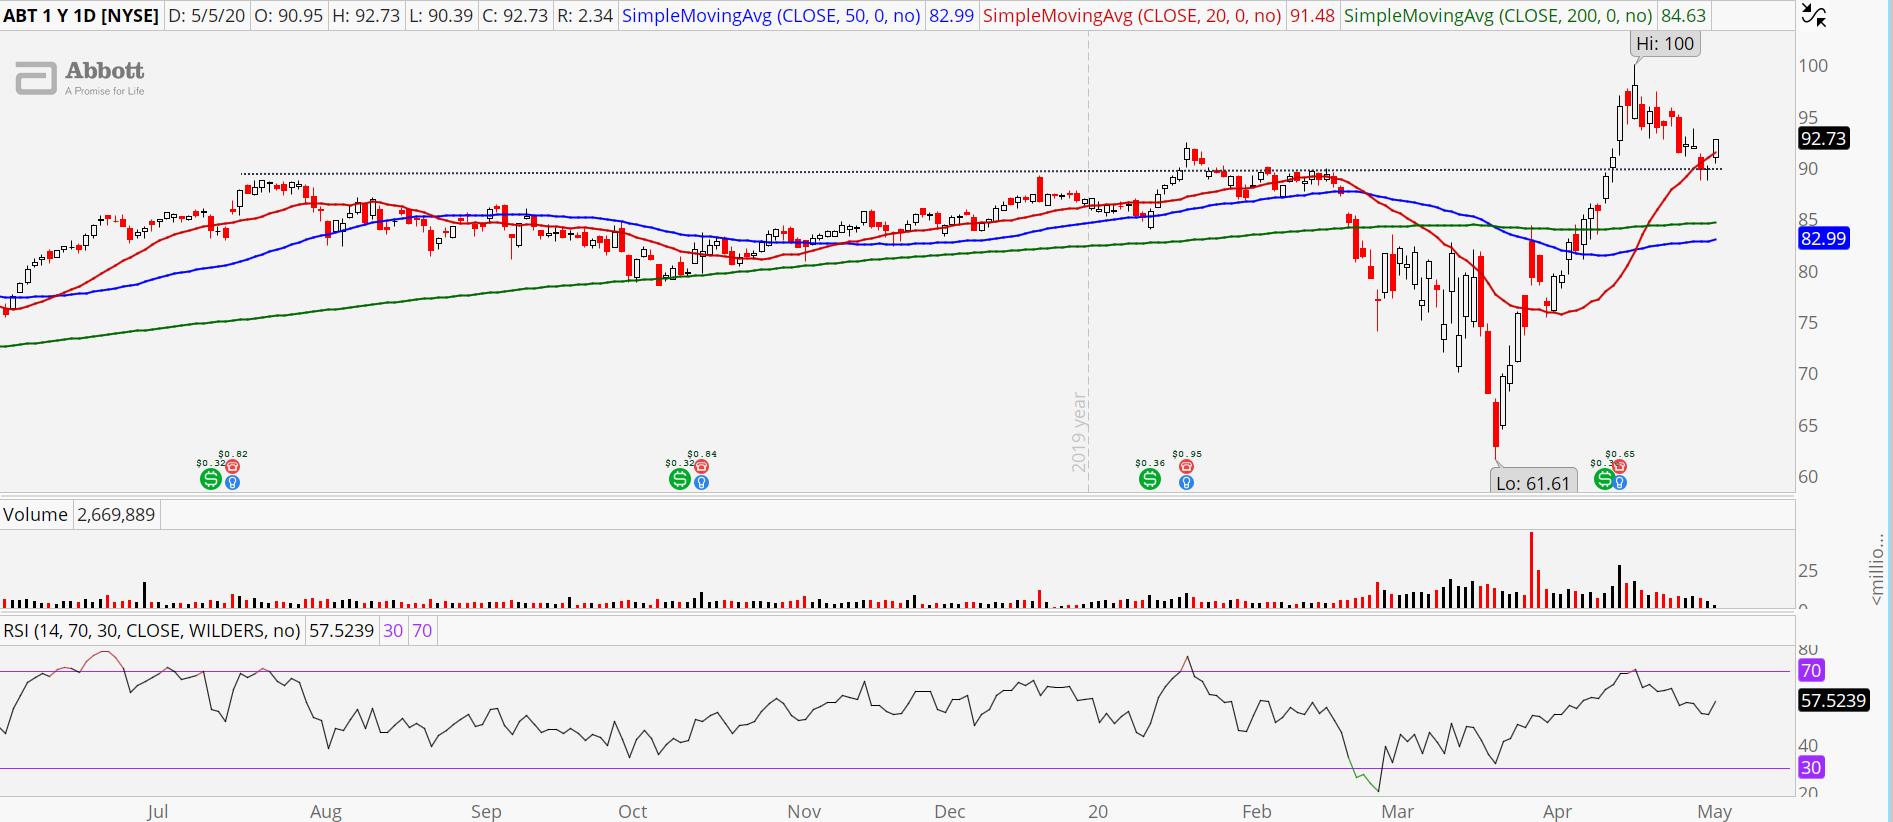
Task: Click the open price O: 90.95
Action: (x=288, y=15)
